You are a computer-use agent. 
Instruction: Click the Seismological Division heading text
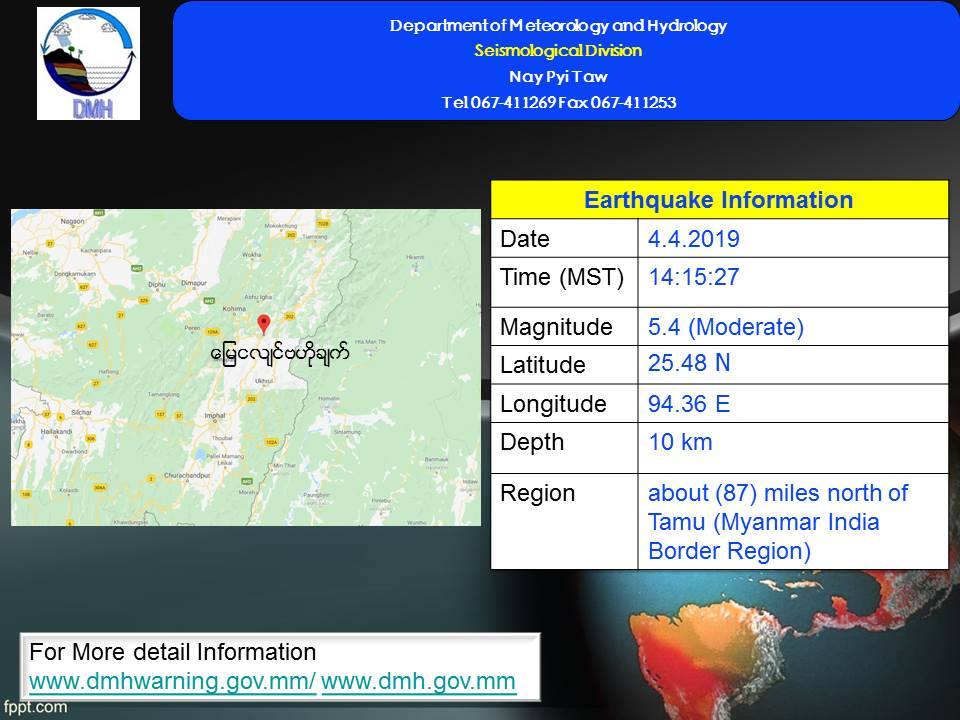point(558,51)
